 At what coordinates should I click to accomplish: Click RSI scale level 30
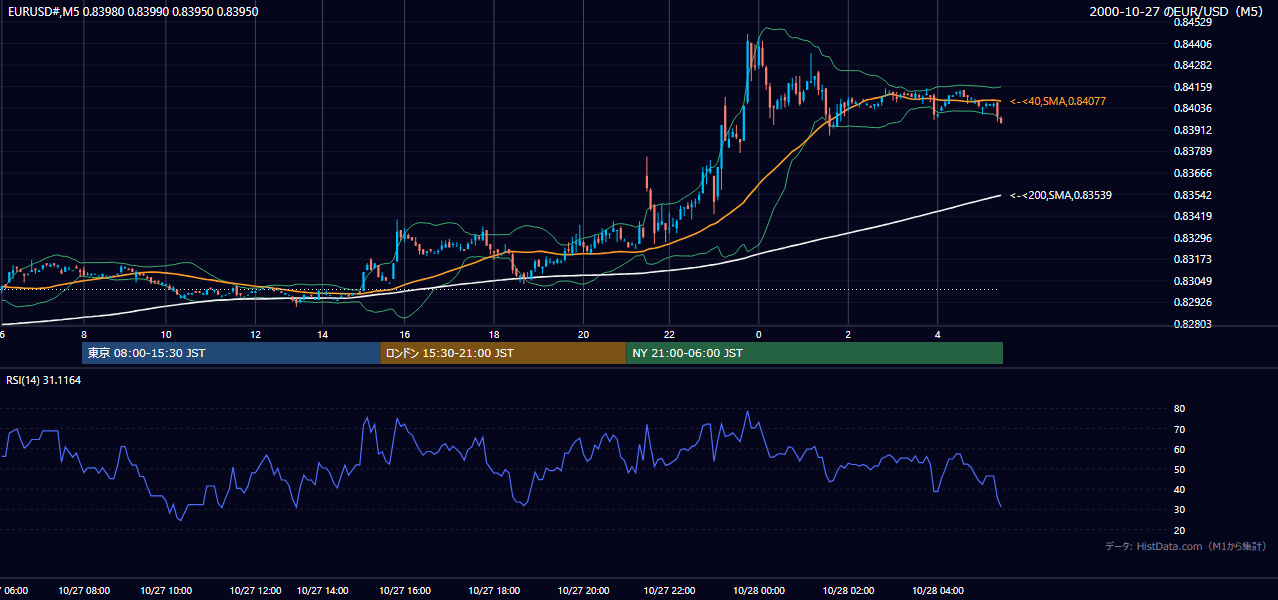[x=1179, y=510]
